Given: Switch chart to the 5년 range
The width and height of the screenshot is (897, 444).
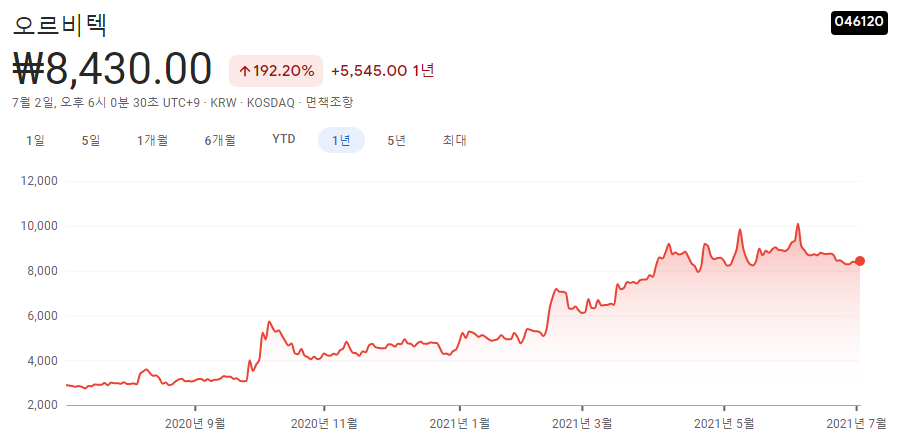Looking at the screenshot, I should (396, 140).
